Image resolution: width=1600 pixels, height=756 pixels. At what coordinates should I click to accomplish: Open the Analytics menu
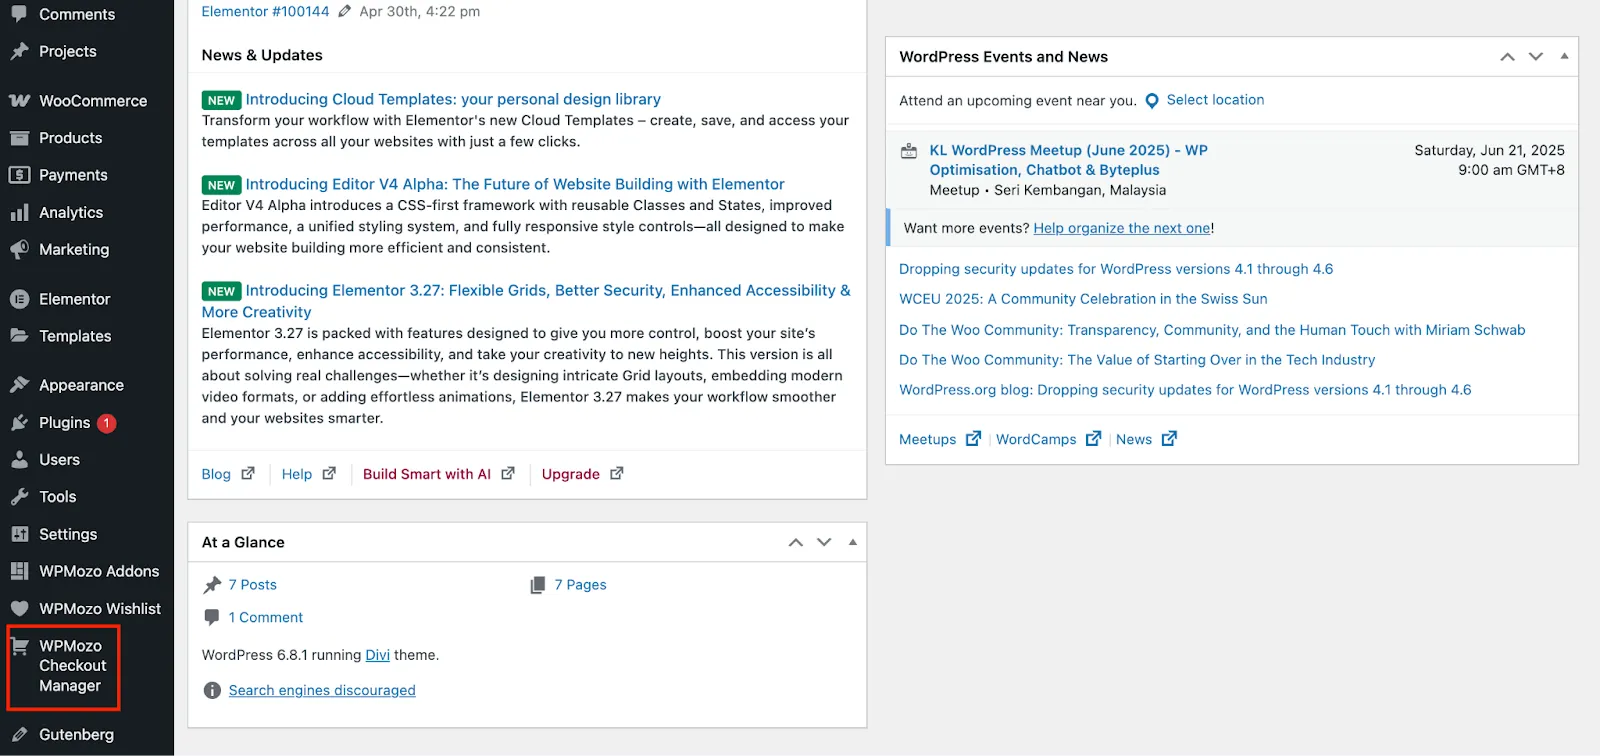[71, 212]
